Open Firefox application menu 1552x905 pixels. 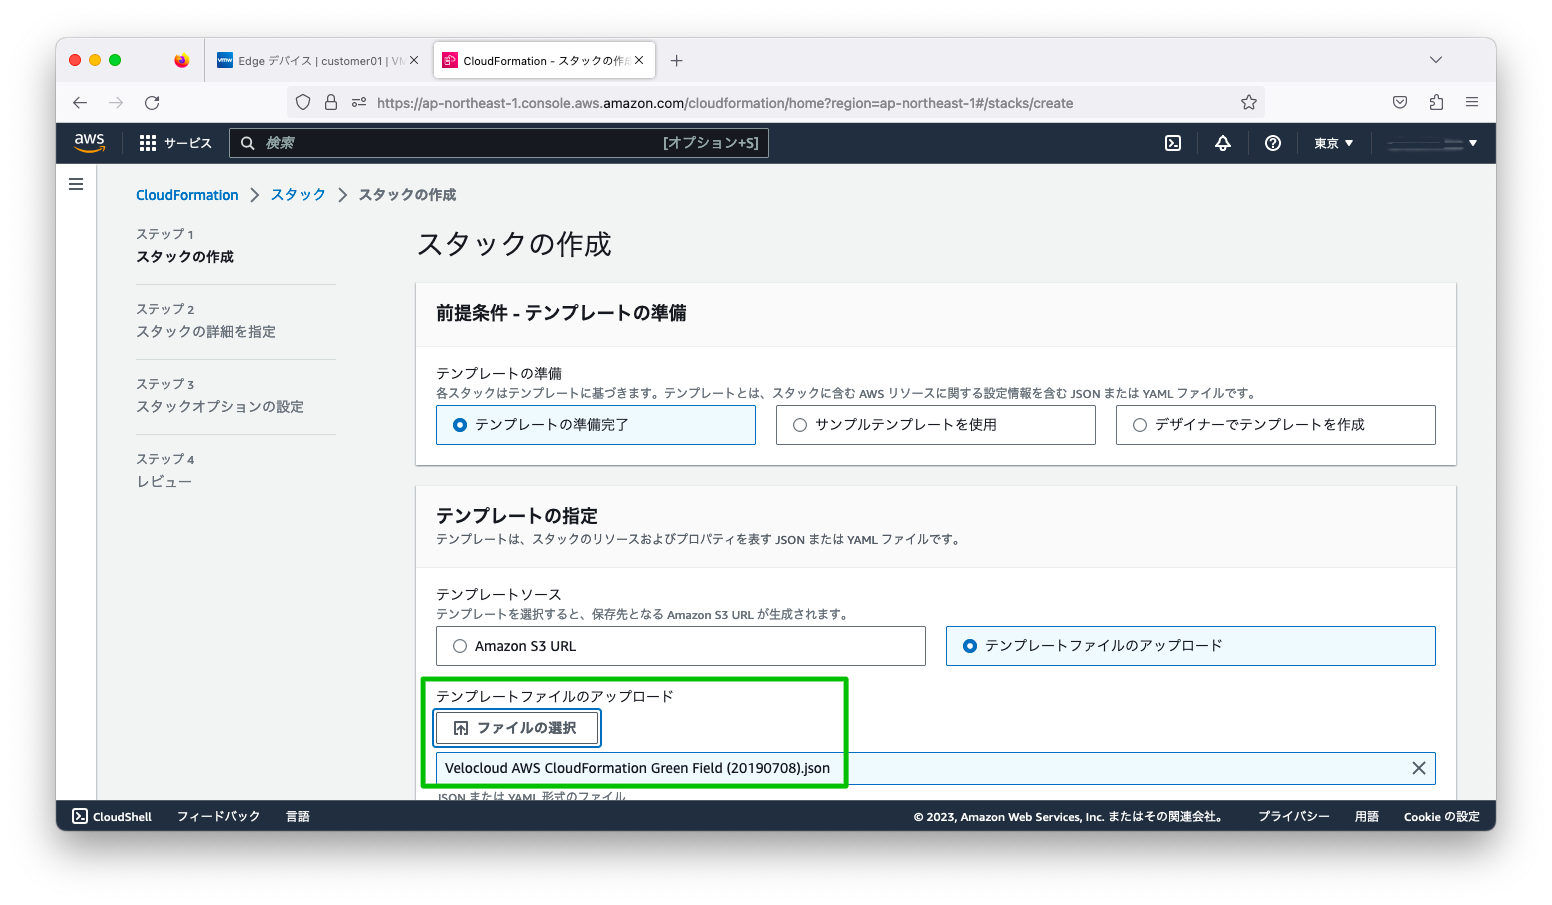[1472, 102]
